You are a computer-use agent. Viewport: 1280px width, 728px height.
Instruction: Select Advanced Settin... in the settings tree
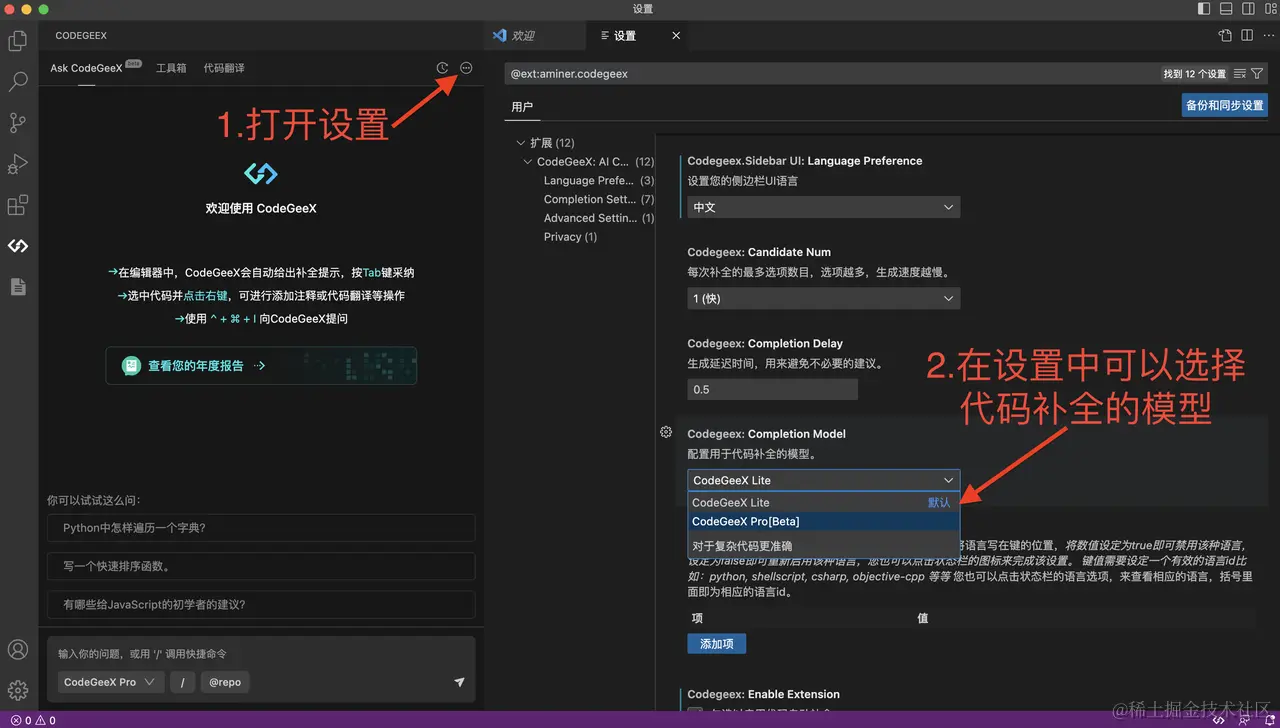click(599, 218)
